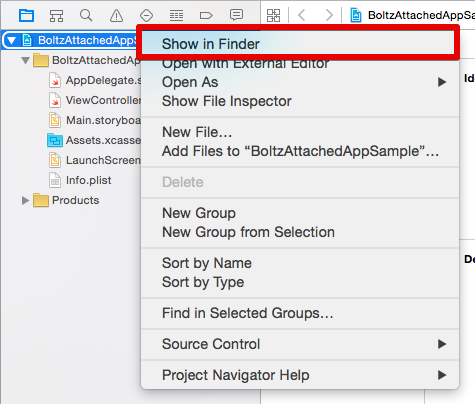
Task: Go back with the left chevron
Action: 302,15
